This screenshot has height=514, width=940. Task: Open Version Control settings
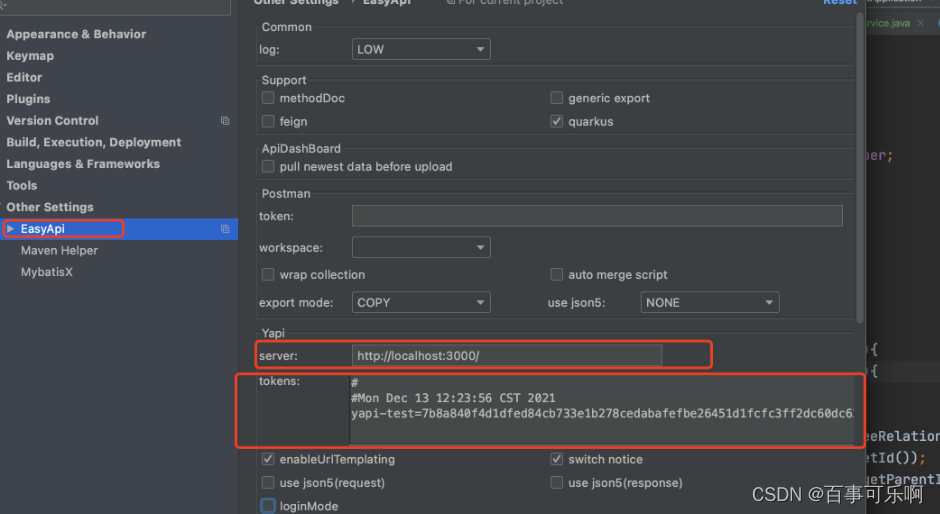(52, 121)
